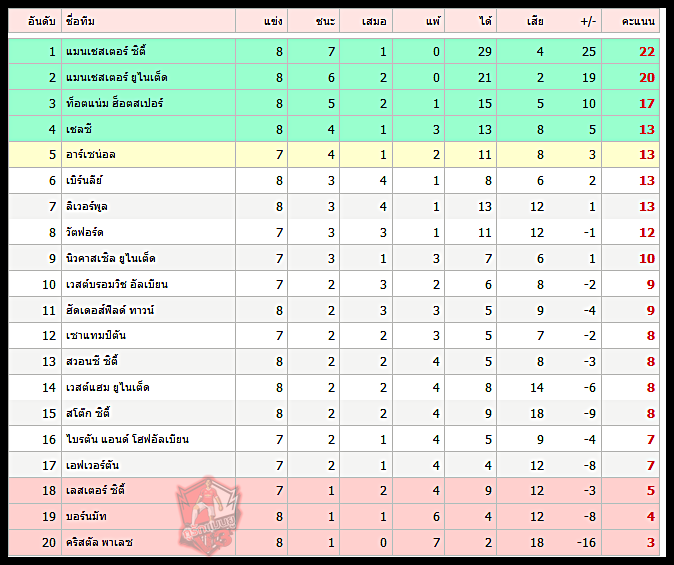Click the เซาแทมป์ตัน team name

pos(96,335)
